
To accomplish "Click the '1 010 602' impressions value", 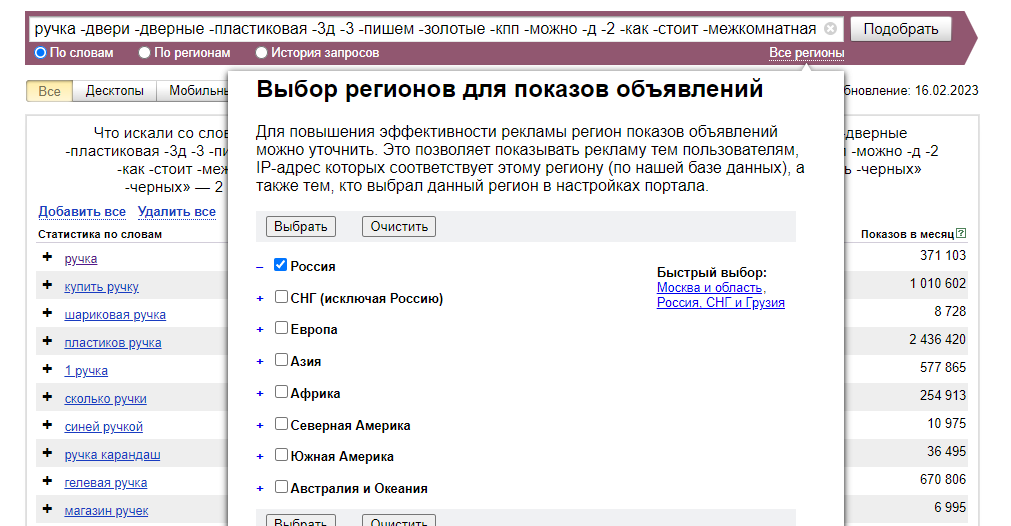I will [x=937, y=283].
